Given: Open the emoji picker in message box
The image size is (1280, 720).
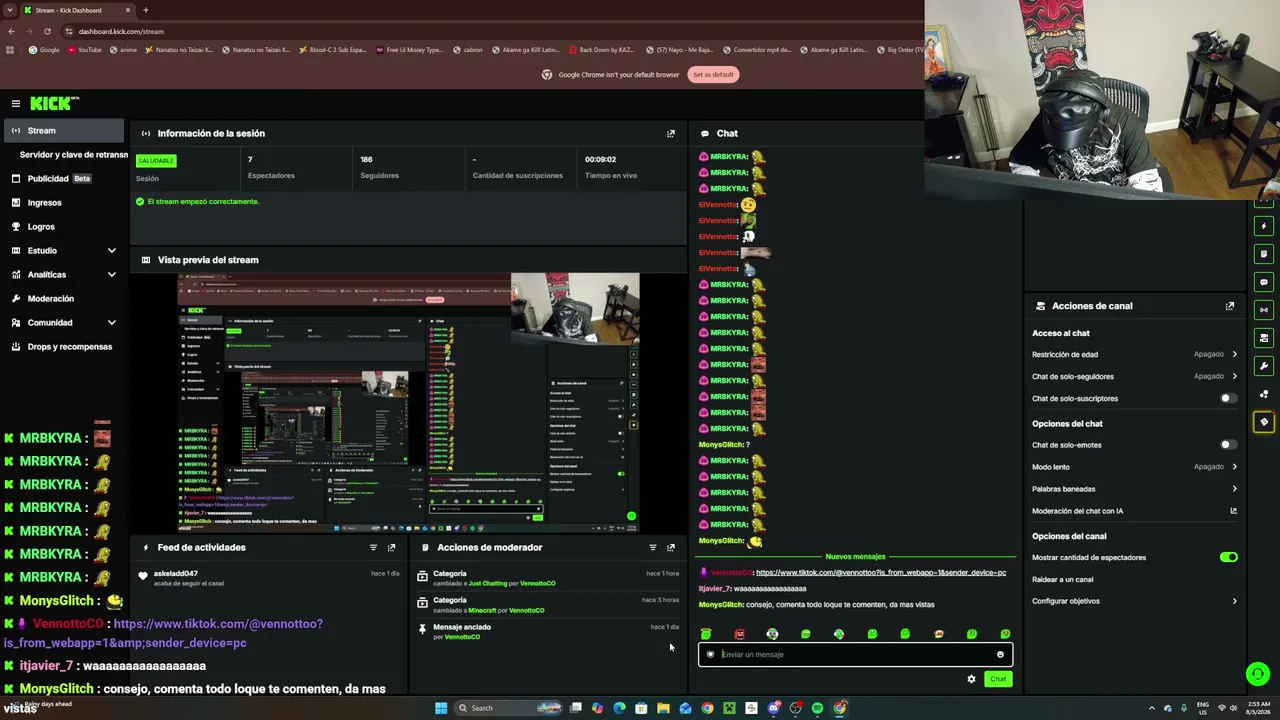Looking at the screenshot, I should [1000, 655].
